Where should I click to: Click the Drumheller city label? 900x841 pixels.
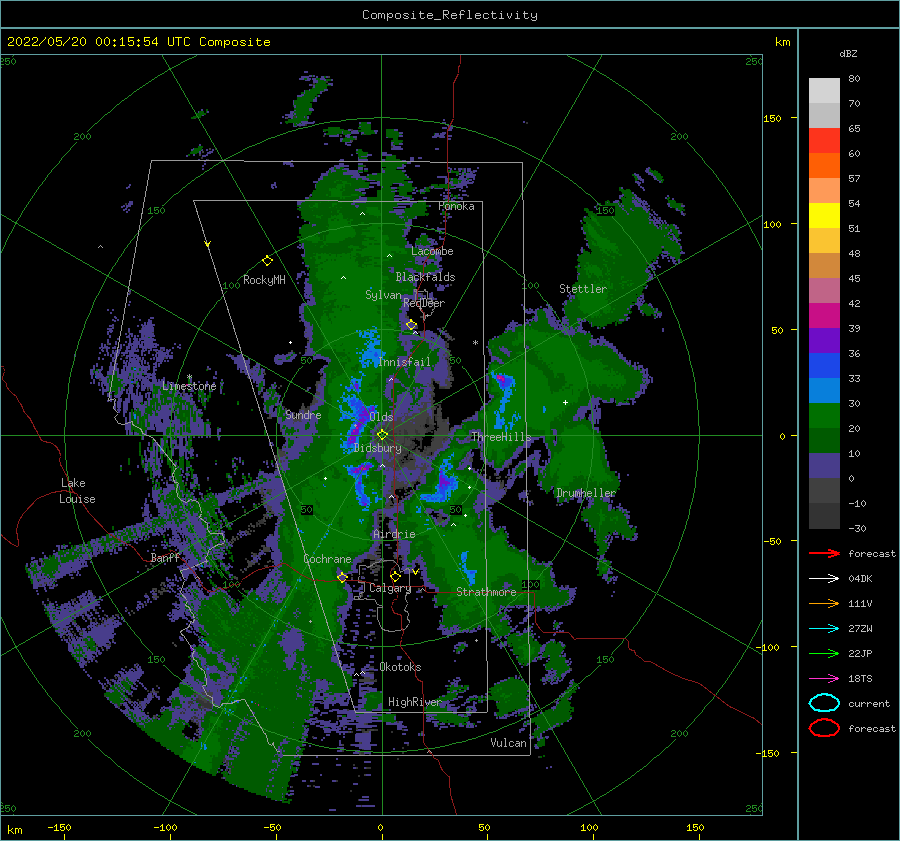[586, 493]
